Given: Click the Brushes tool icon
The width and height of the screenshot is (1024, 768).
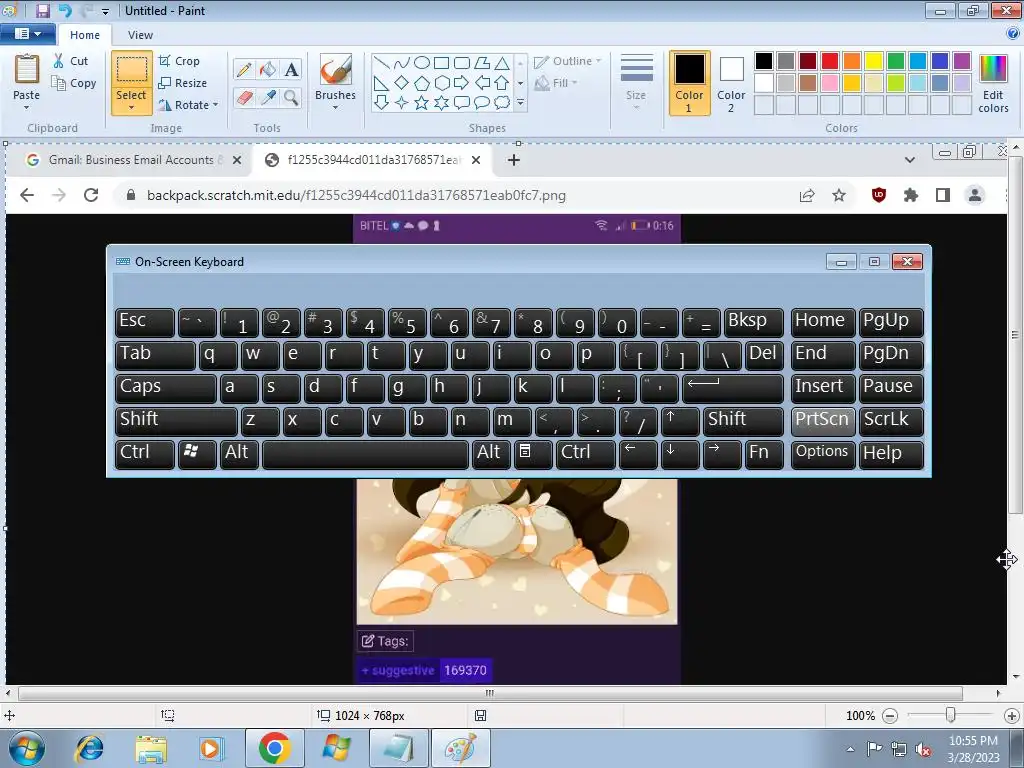Looking at the screenshot, I should click(336, 69).
